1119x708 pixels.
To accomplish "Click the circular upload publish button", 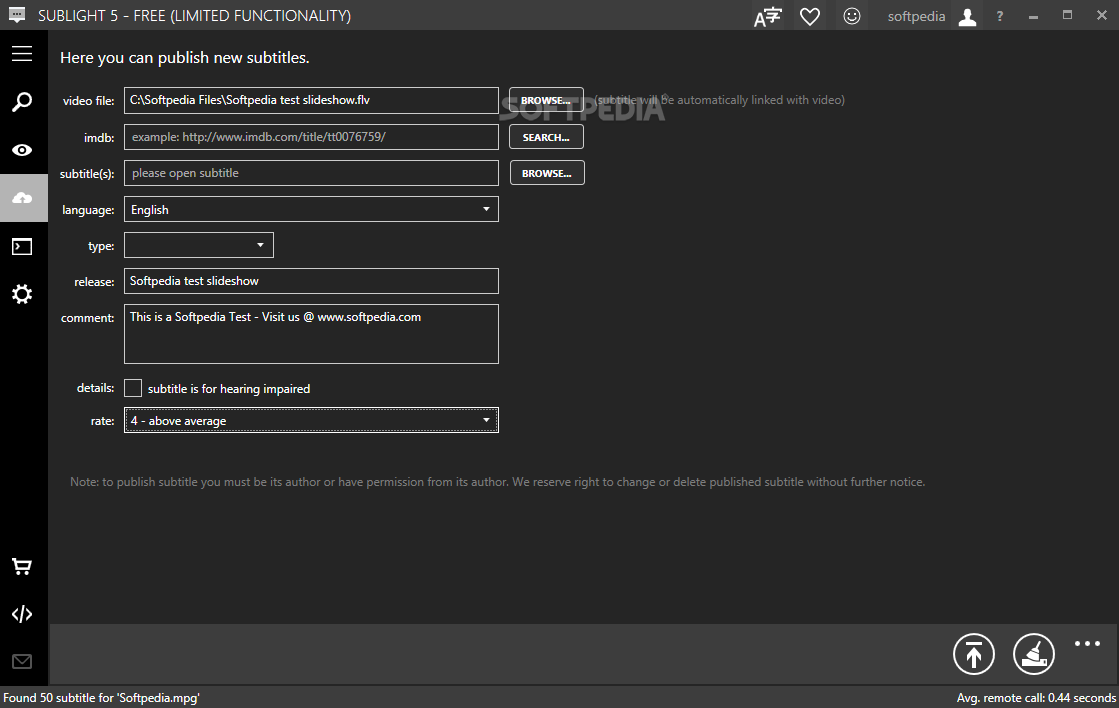I will [x=974, y=654].
